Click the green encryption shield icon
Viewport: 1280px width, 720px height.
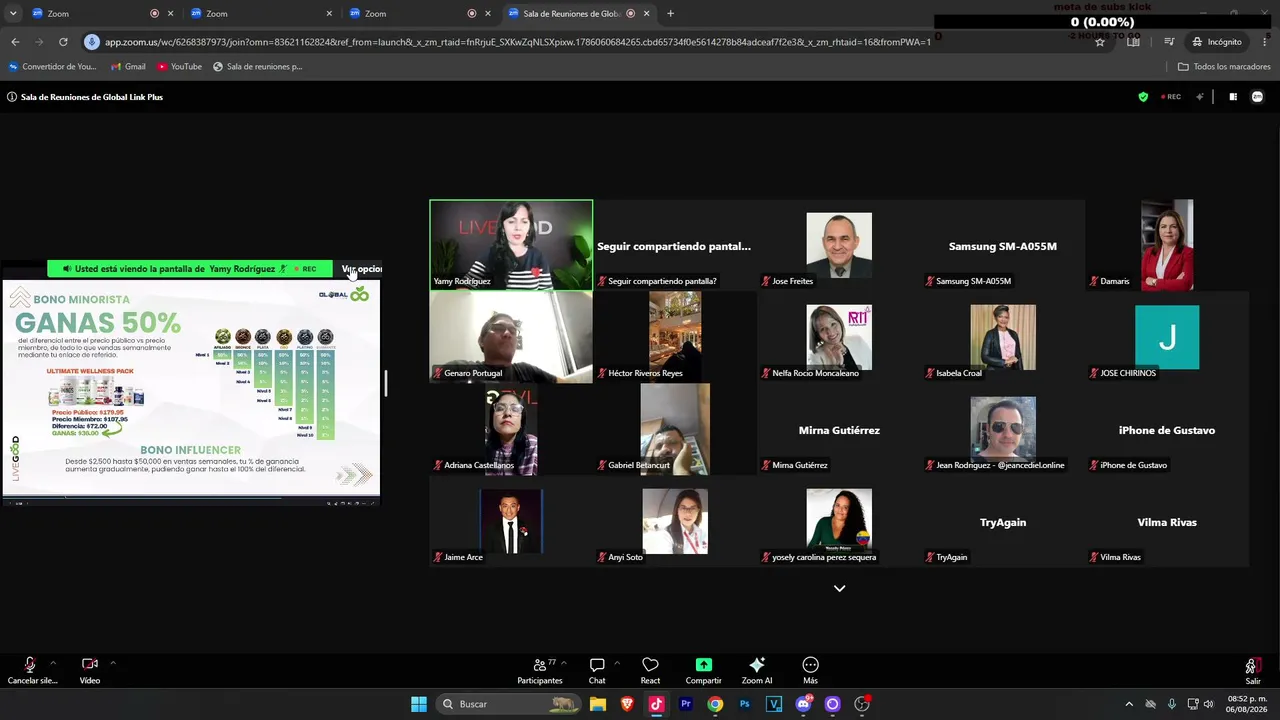point(1143,97)
